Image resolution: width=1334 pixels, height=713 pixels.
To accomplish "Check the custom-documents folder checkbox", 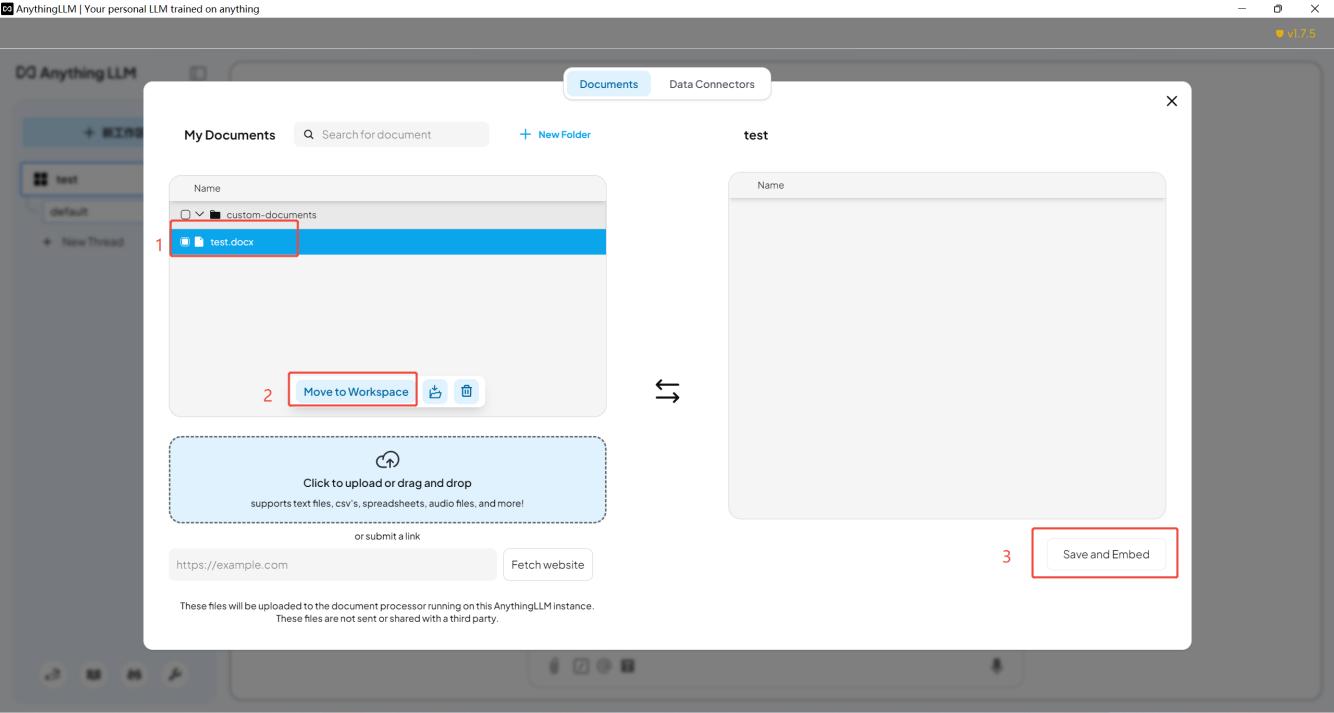I will click(185, 215).
